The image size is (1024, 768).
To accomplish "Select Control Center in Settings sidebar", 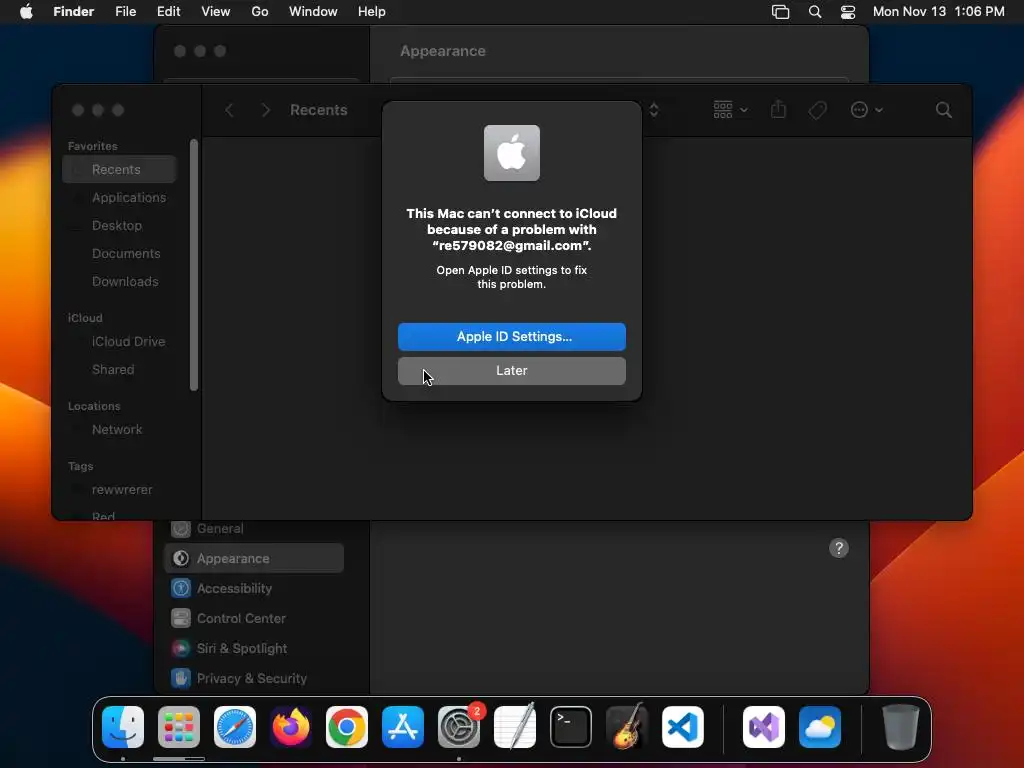I will 254,618.
